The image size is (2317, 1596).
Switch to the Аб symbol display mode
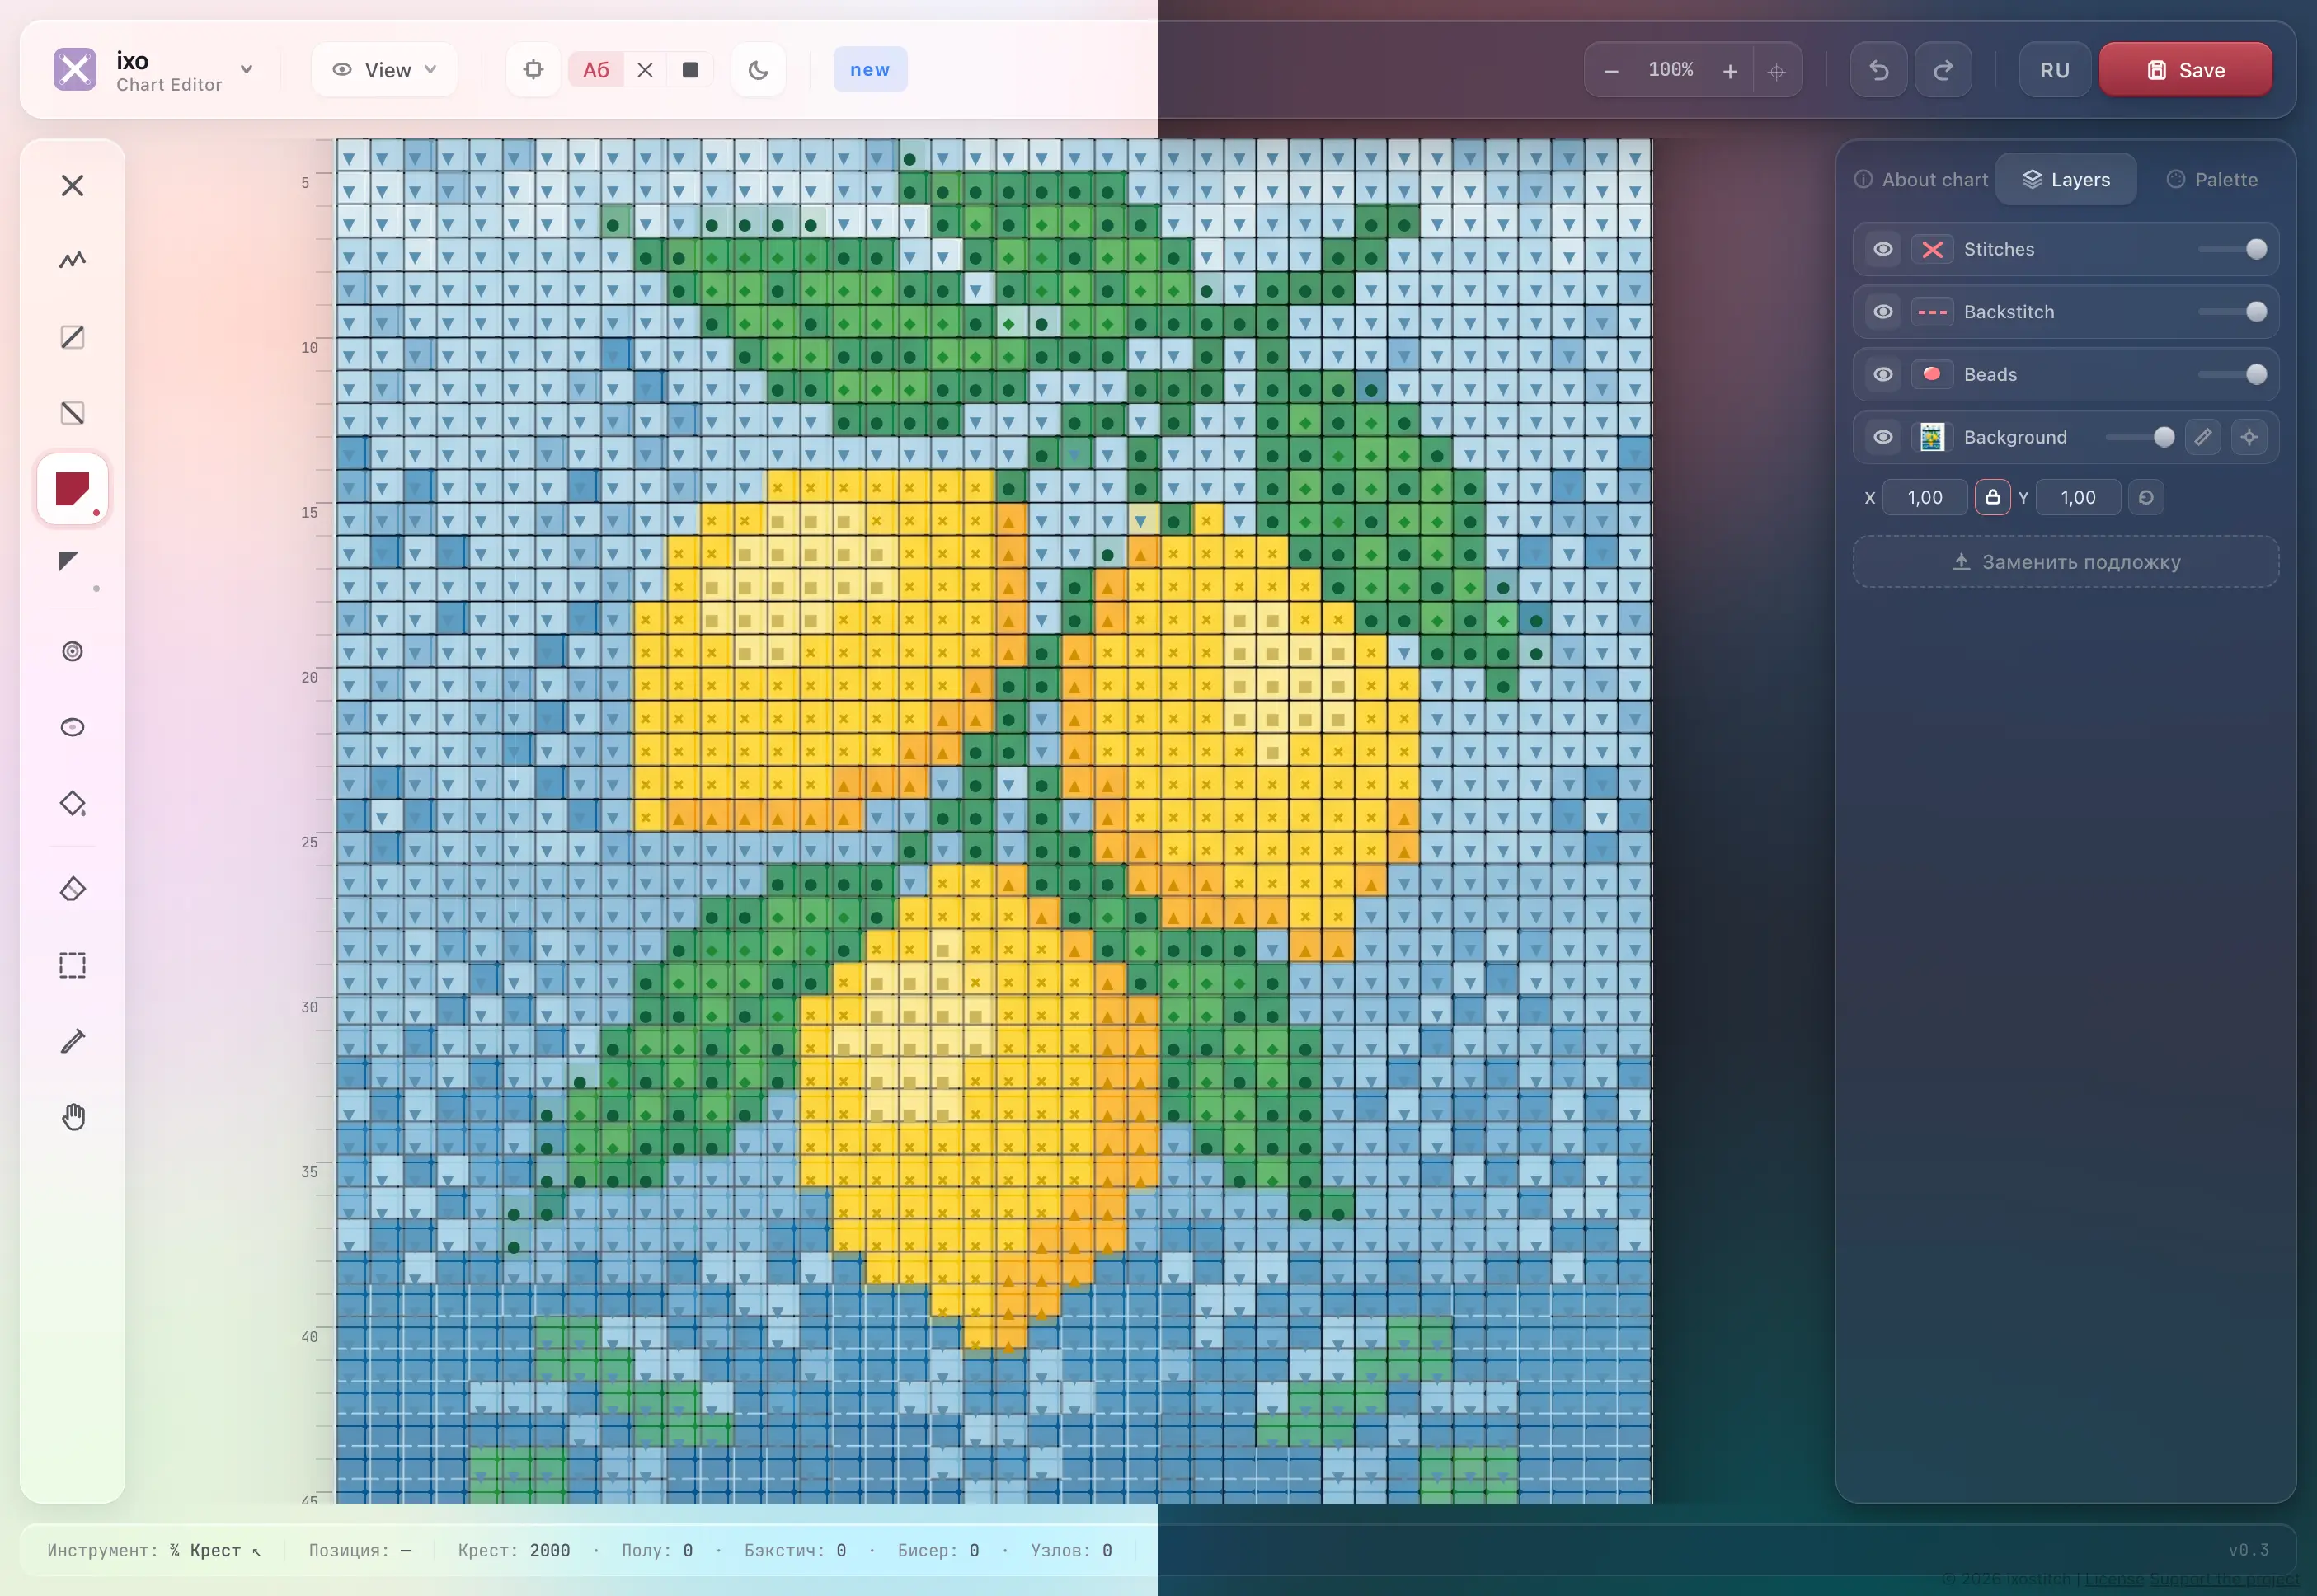tap(596, 70)
